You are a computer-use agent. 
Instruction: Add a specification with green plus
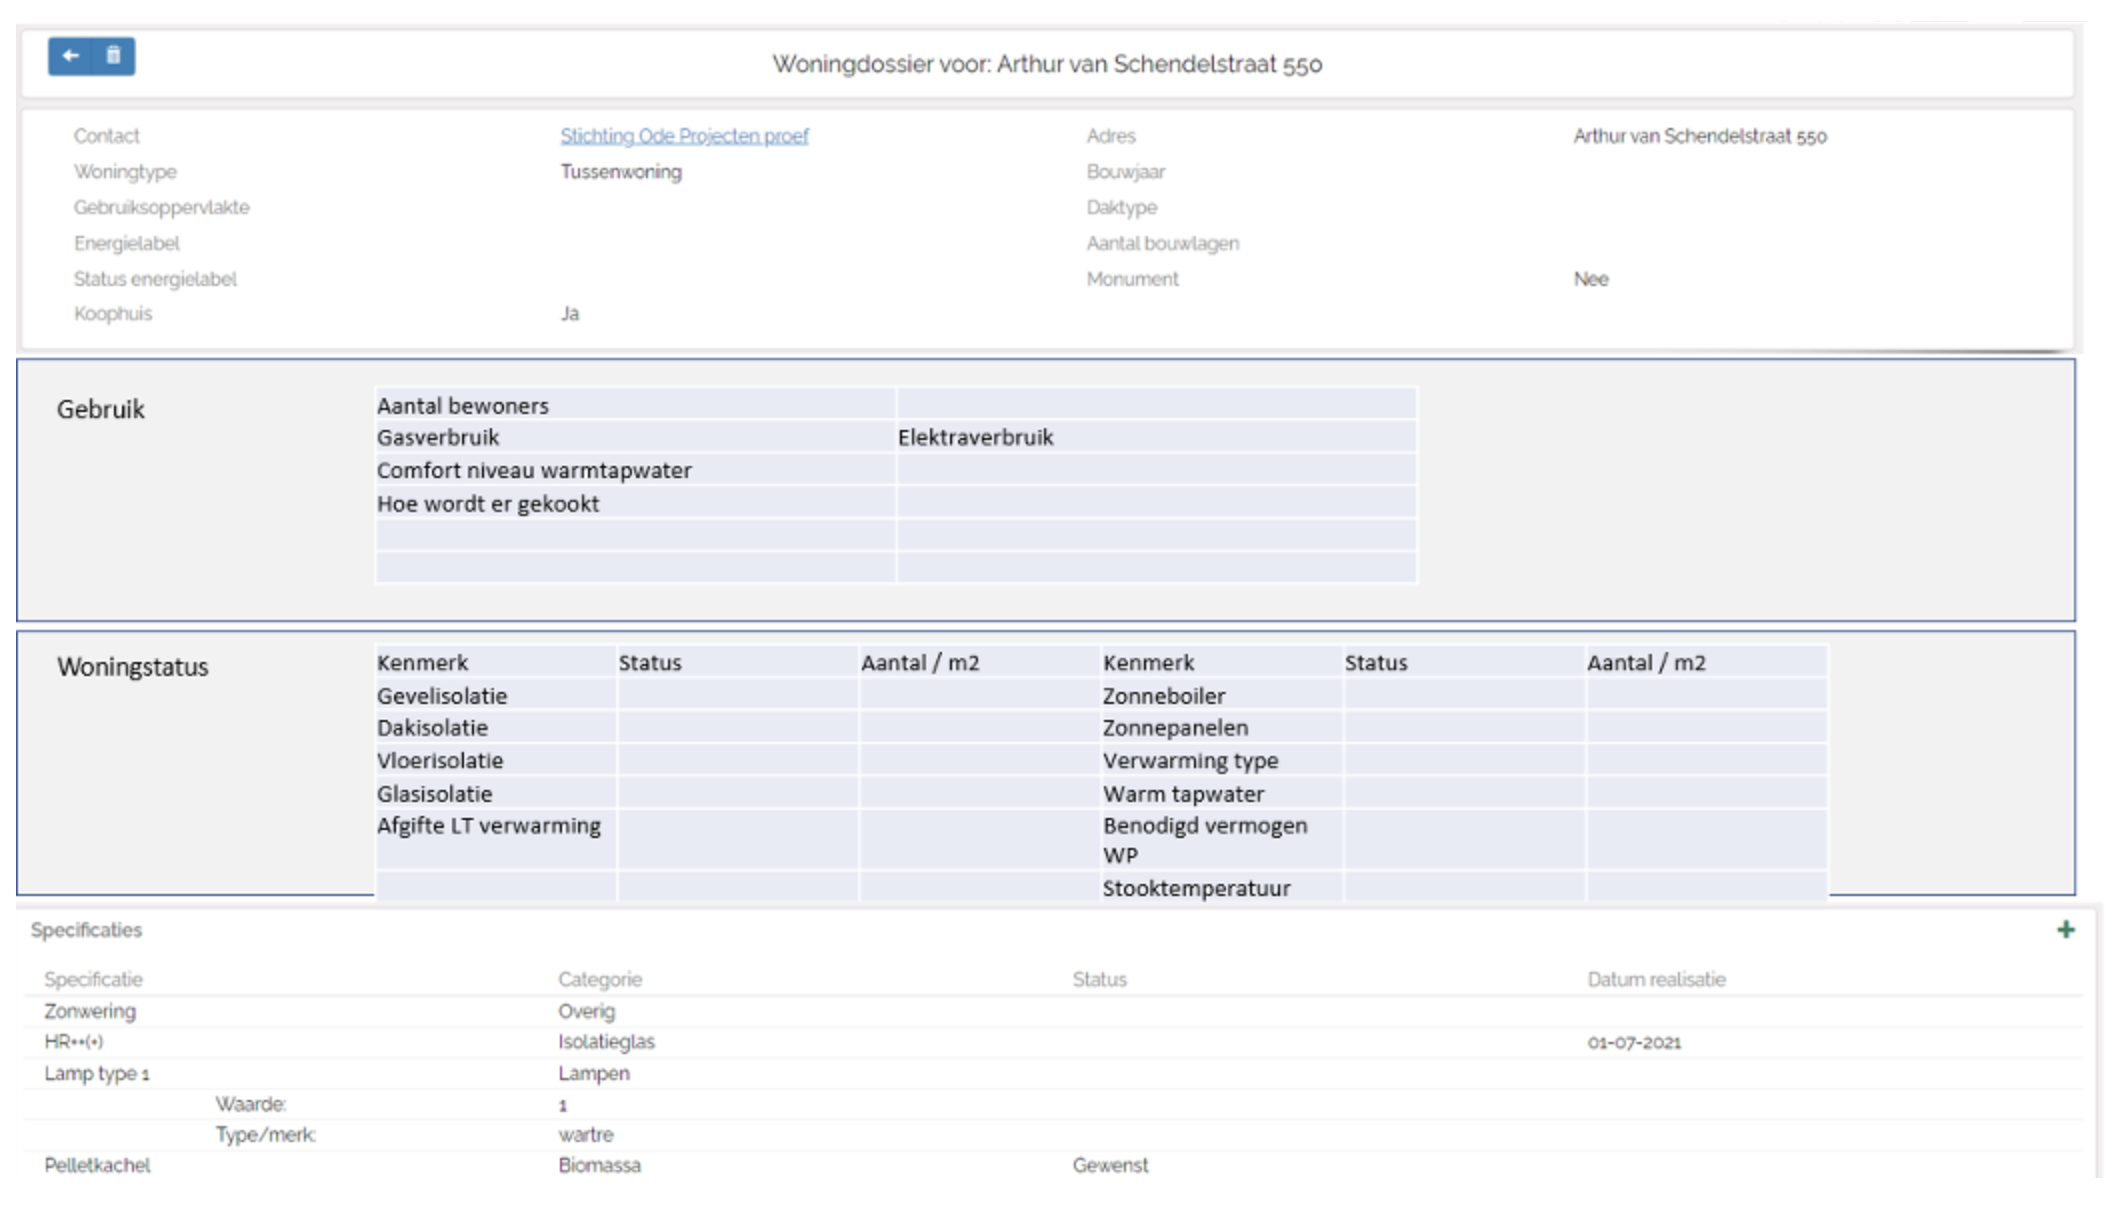[2066, 930]
